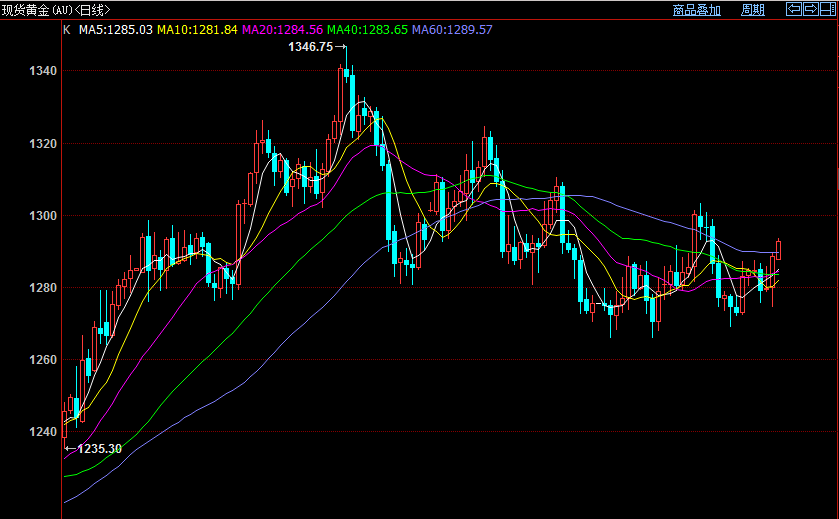Click the 1300 price axis label
Screen dimensions: 839x519
tap(43, 216)
